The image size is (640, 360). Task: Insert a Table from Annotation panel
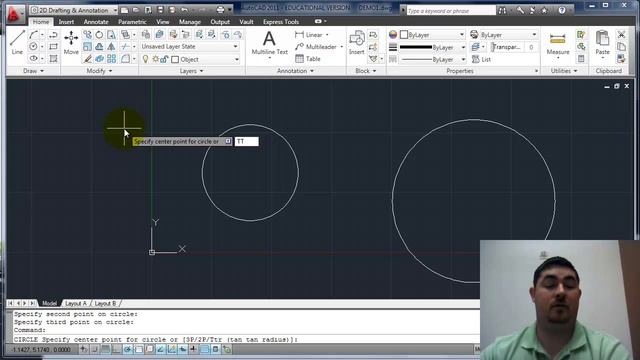pyautogui.click(x=308, y=59)
